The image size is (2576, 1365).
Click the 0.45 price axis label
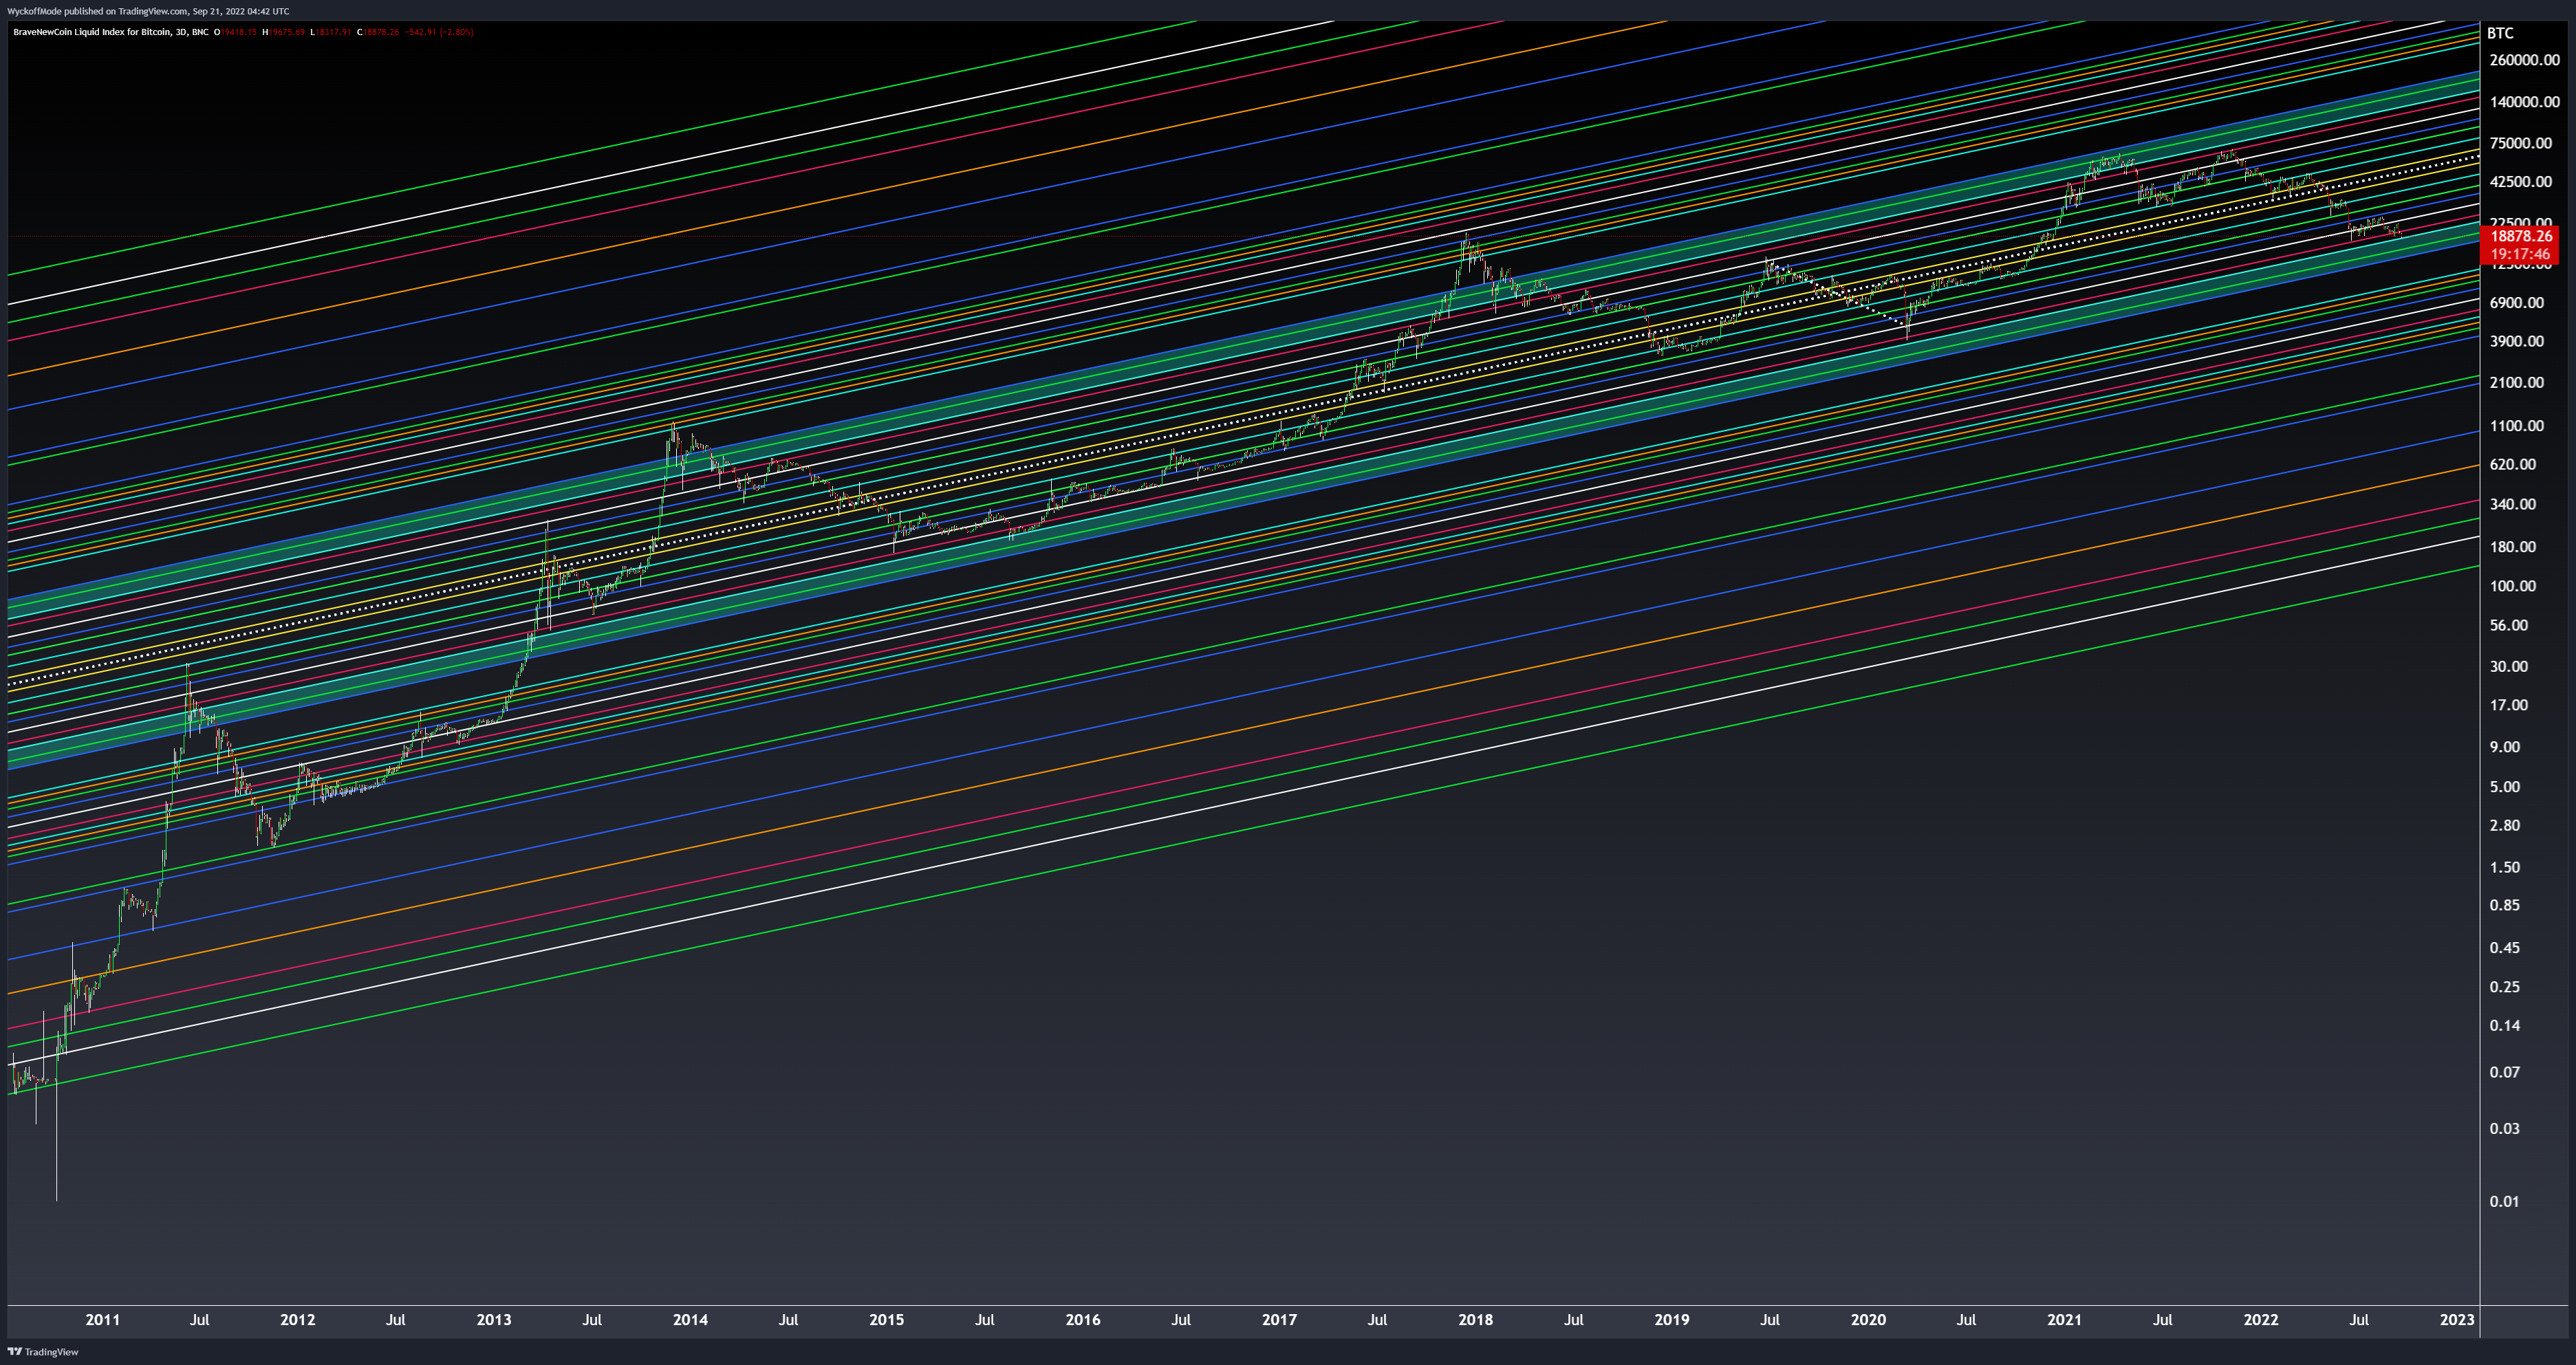click(2504, 948)
